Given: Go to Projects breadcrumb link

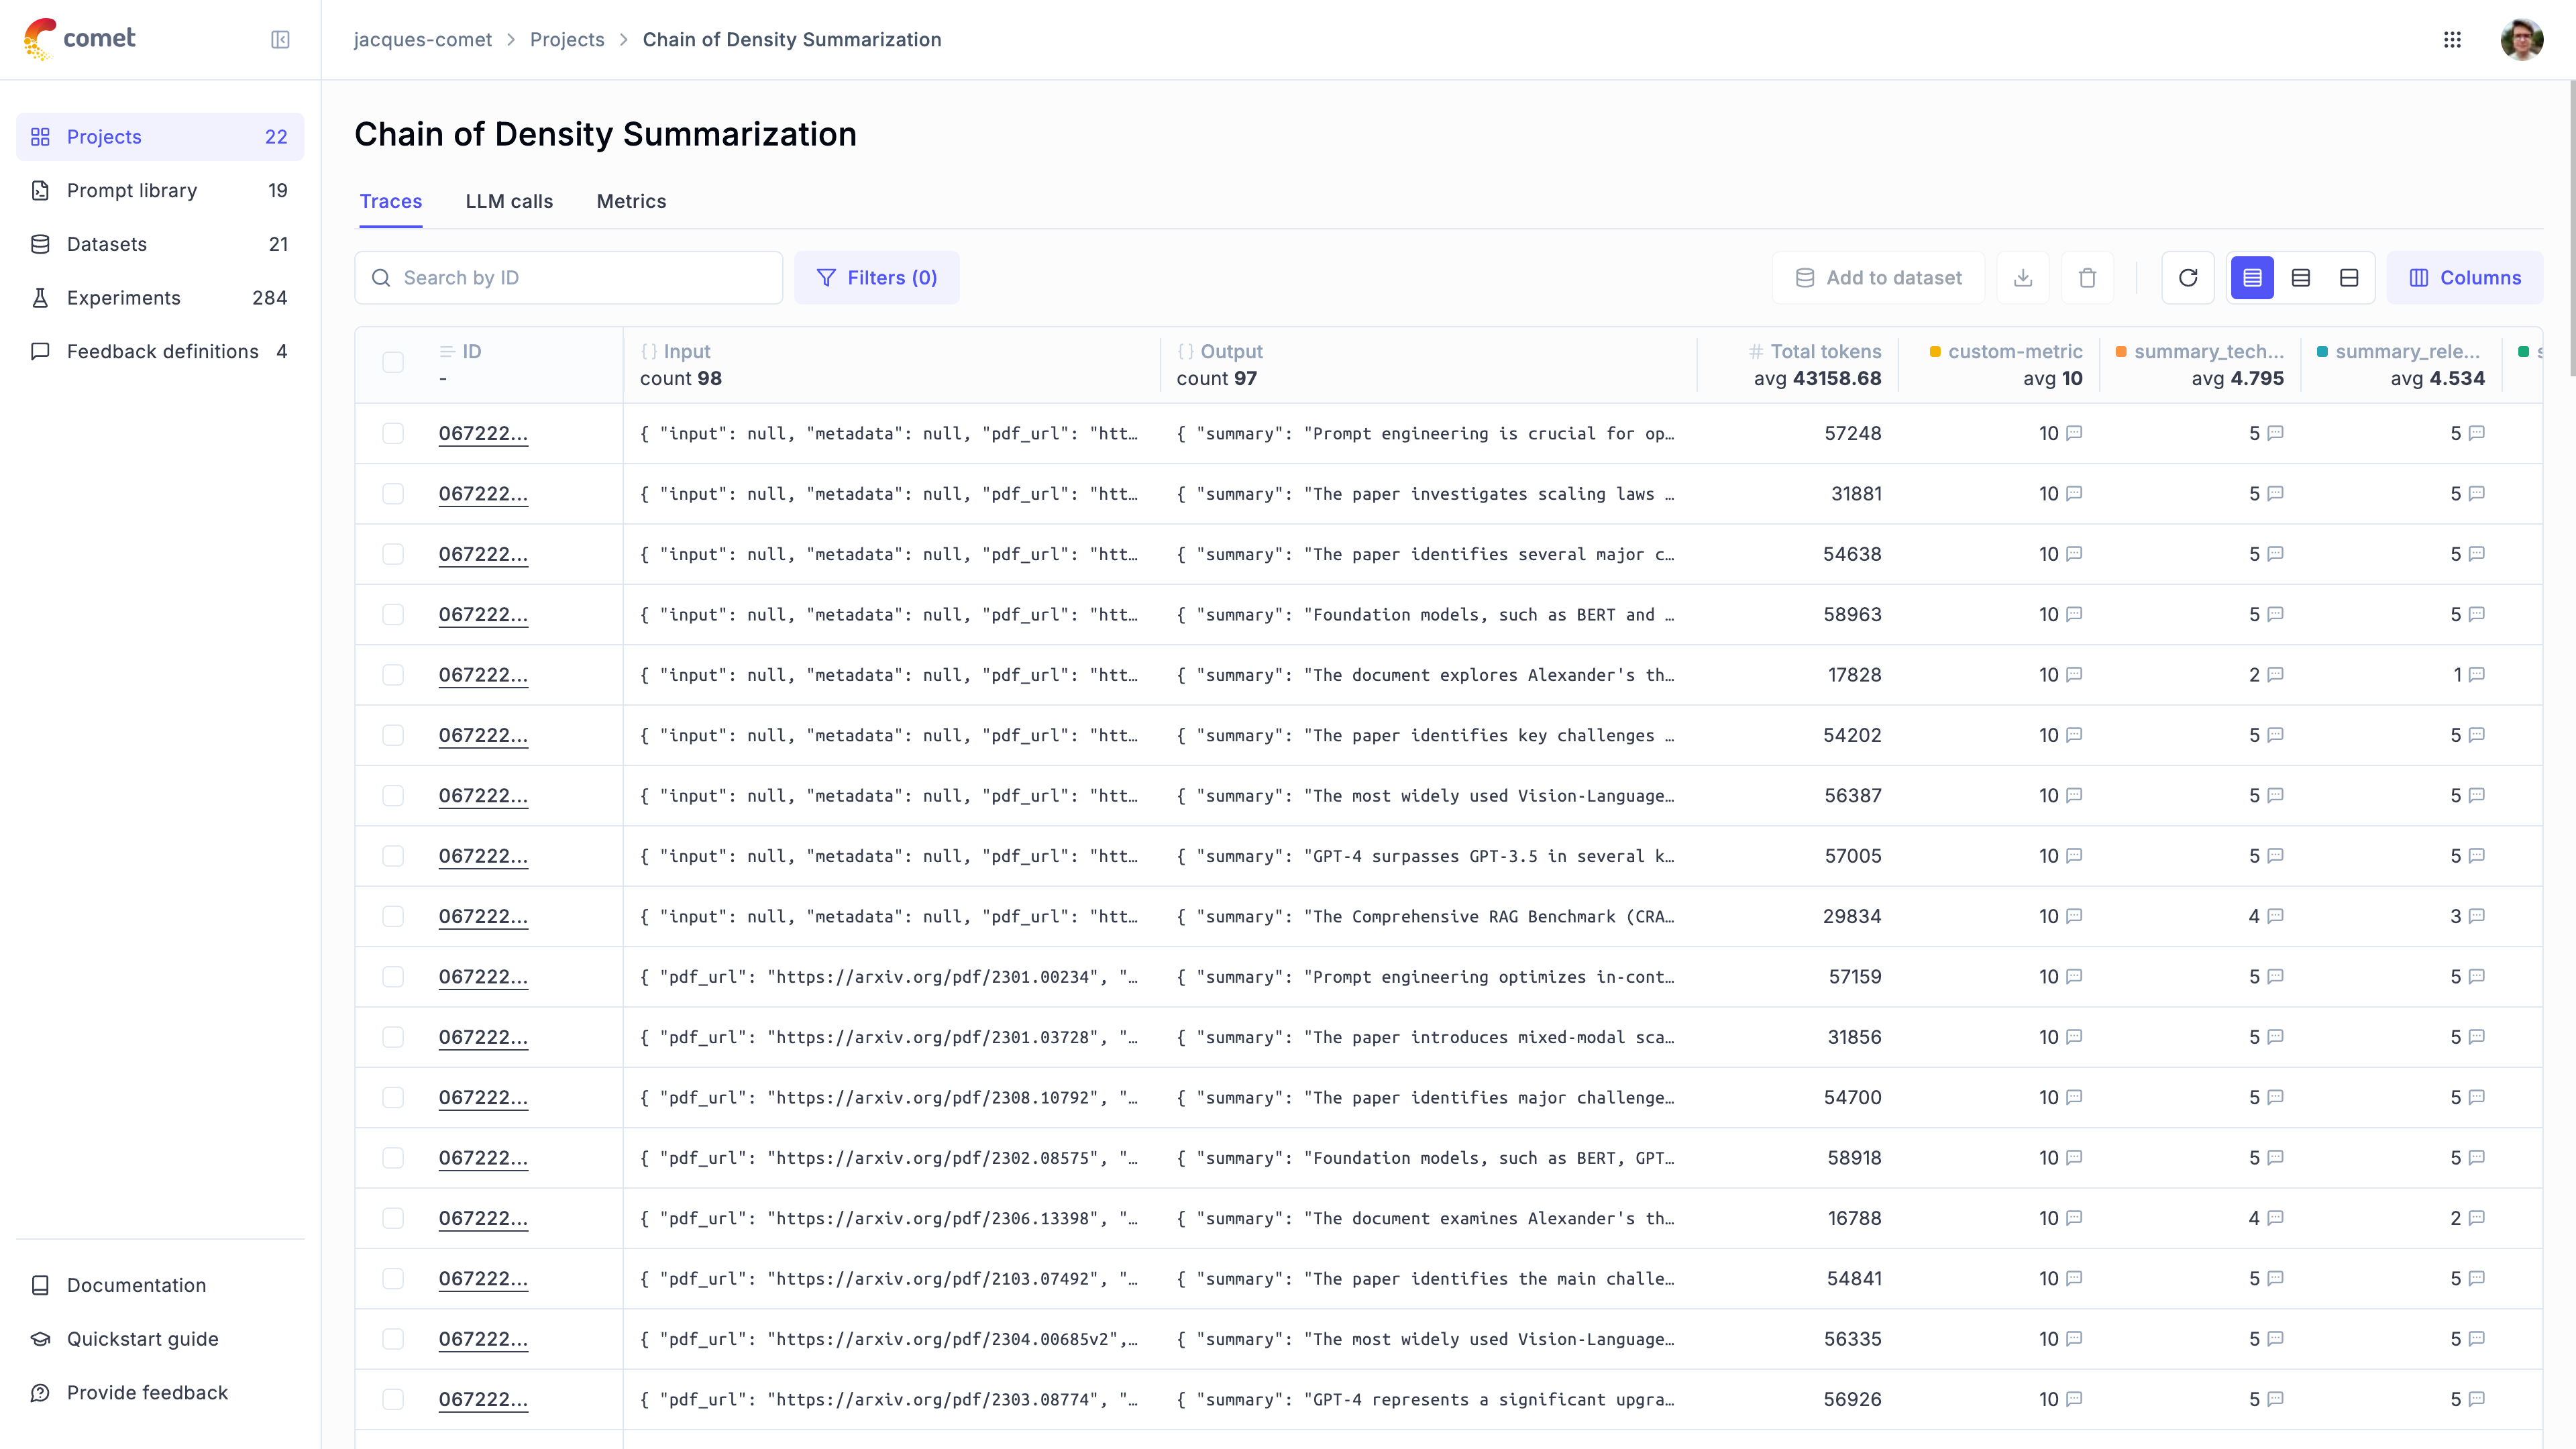Looking at the screenshot, I should coord(567,40).
